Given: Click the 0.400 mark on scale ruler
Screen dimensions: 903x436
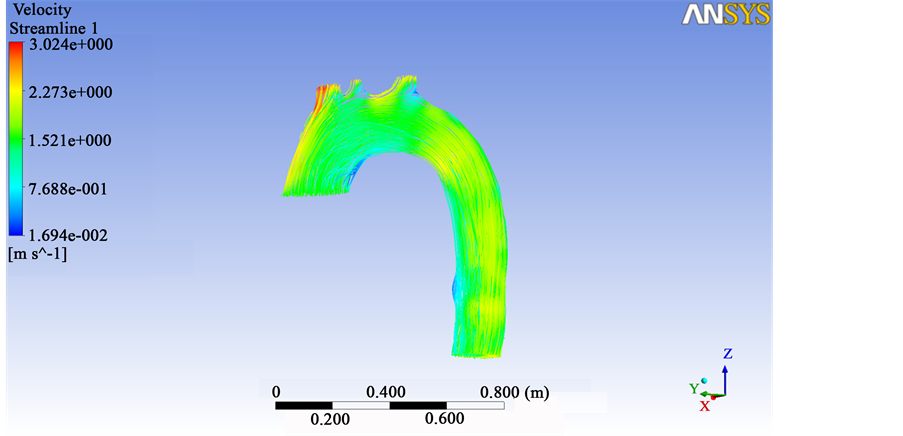Looking at the screenshot, I should pyautogui.click(x=386, y=392).
